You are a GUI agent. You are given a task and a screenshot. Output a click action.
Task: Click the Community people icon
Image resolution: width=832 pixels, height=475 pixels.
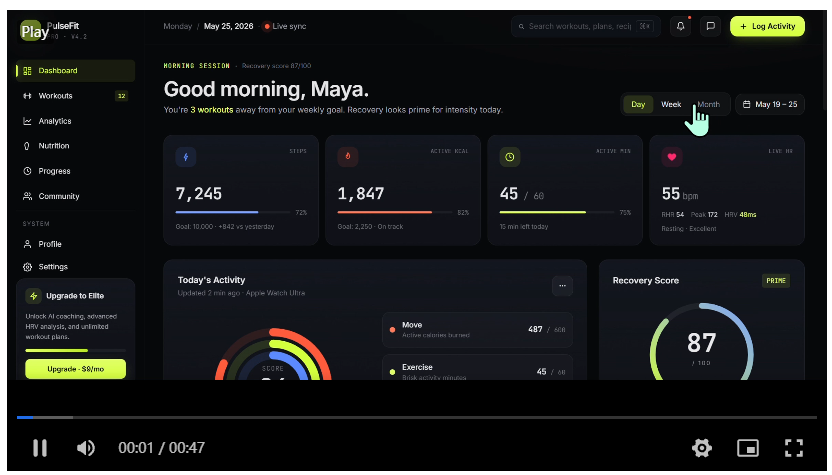pos(27,196)
